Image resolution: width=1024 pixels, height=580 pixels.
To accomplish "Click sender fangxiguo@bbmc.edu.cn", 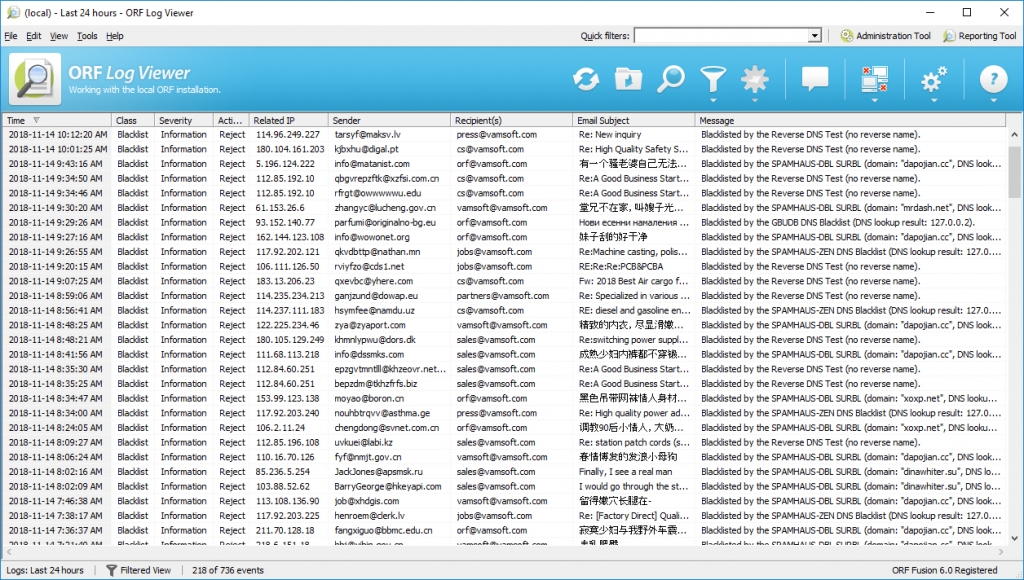I will pyautogui.click(x=383, y=530).
